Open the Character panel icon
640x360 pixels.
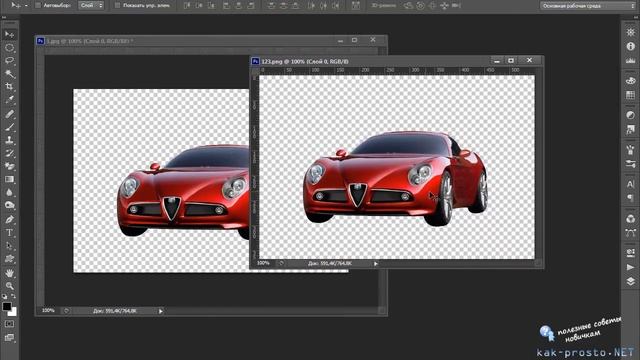[630, 184]
